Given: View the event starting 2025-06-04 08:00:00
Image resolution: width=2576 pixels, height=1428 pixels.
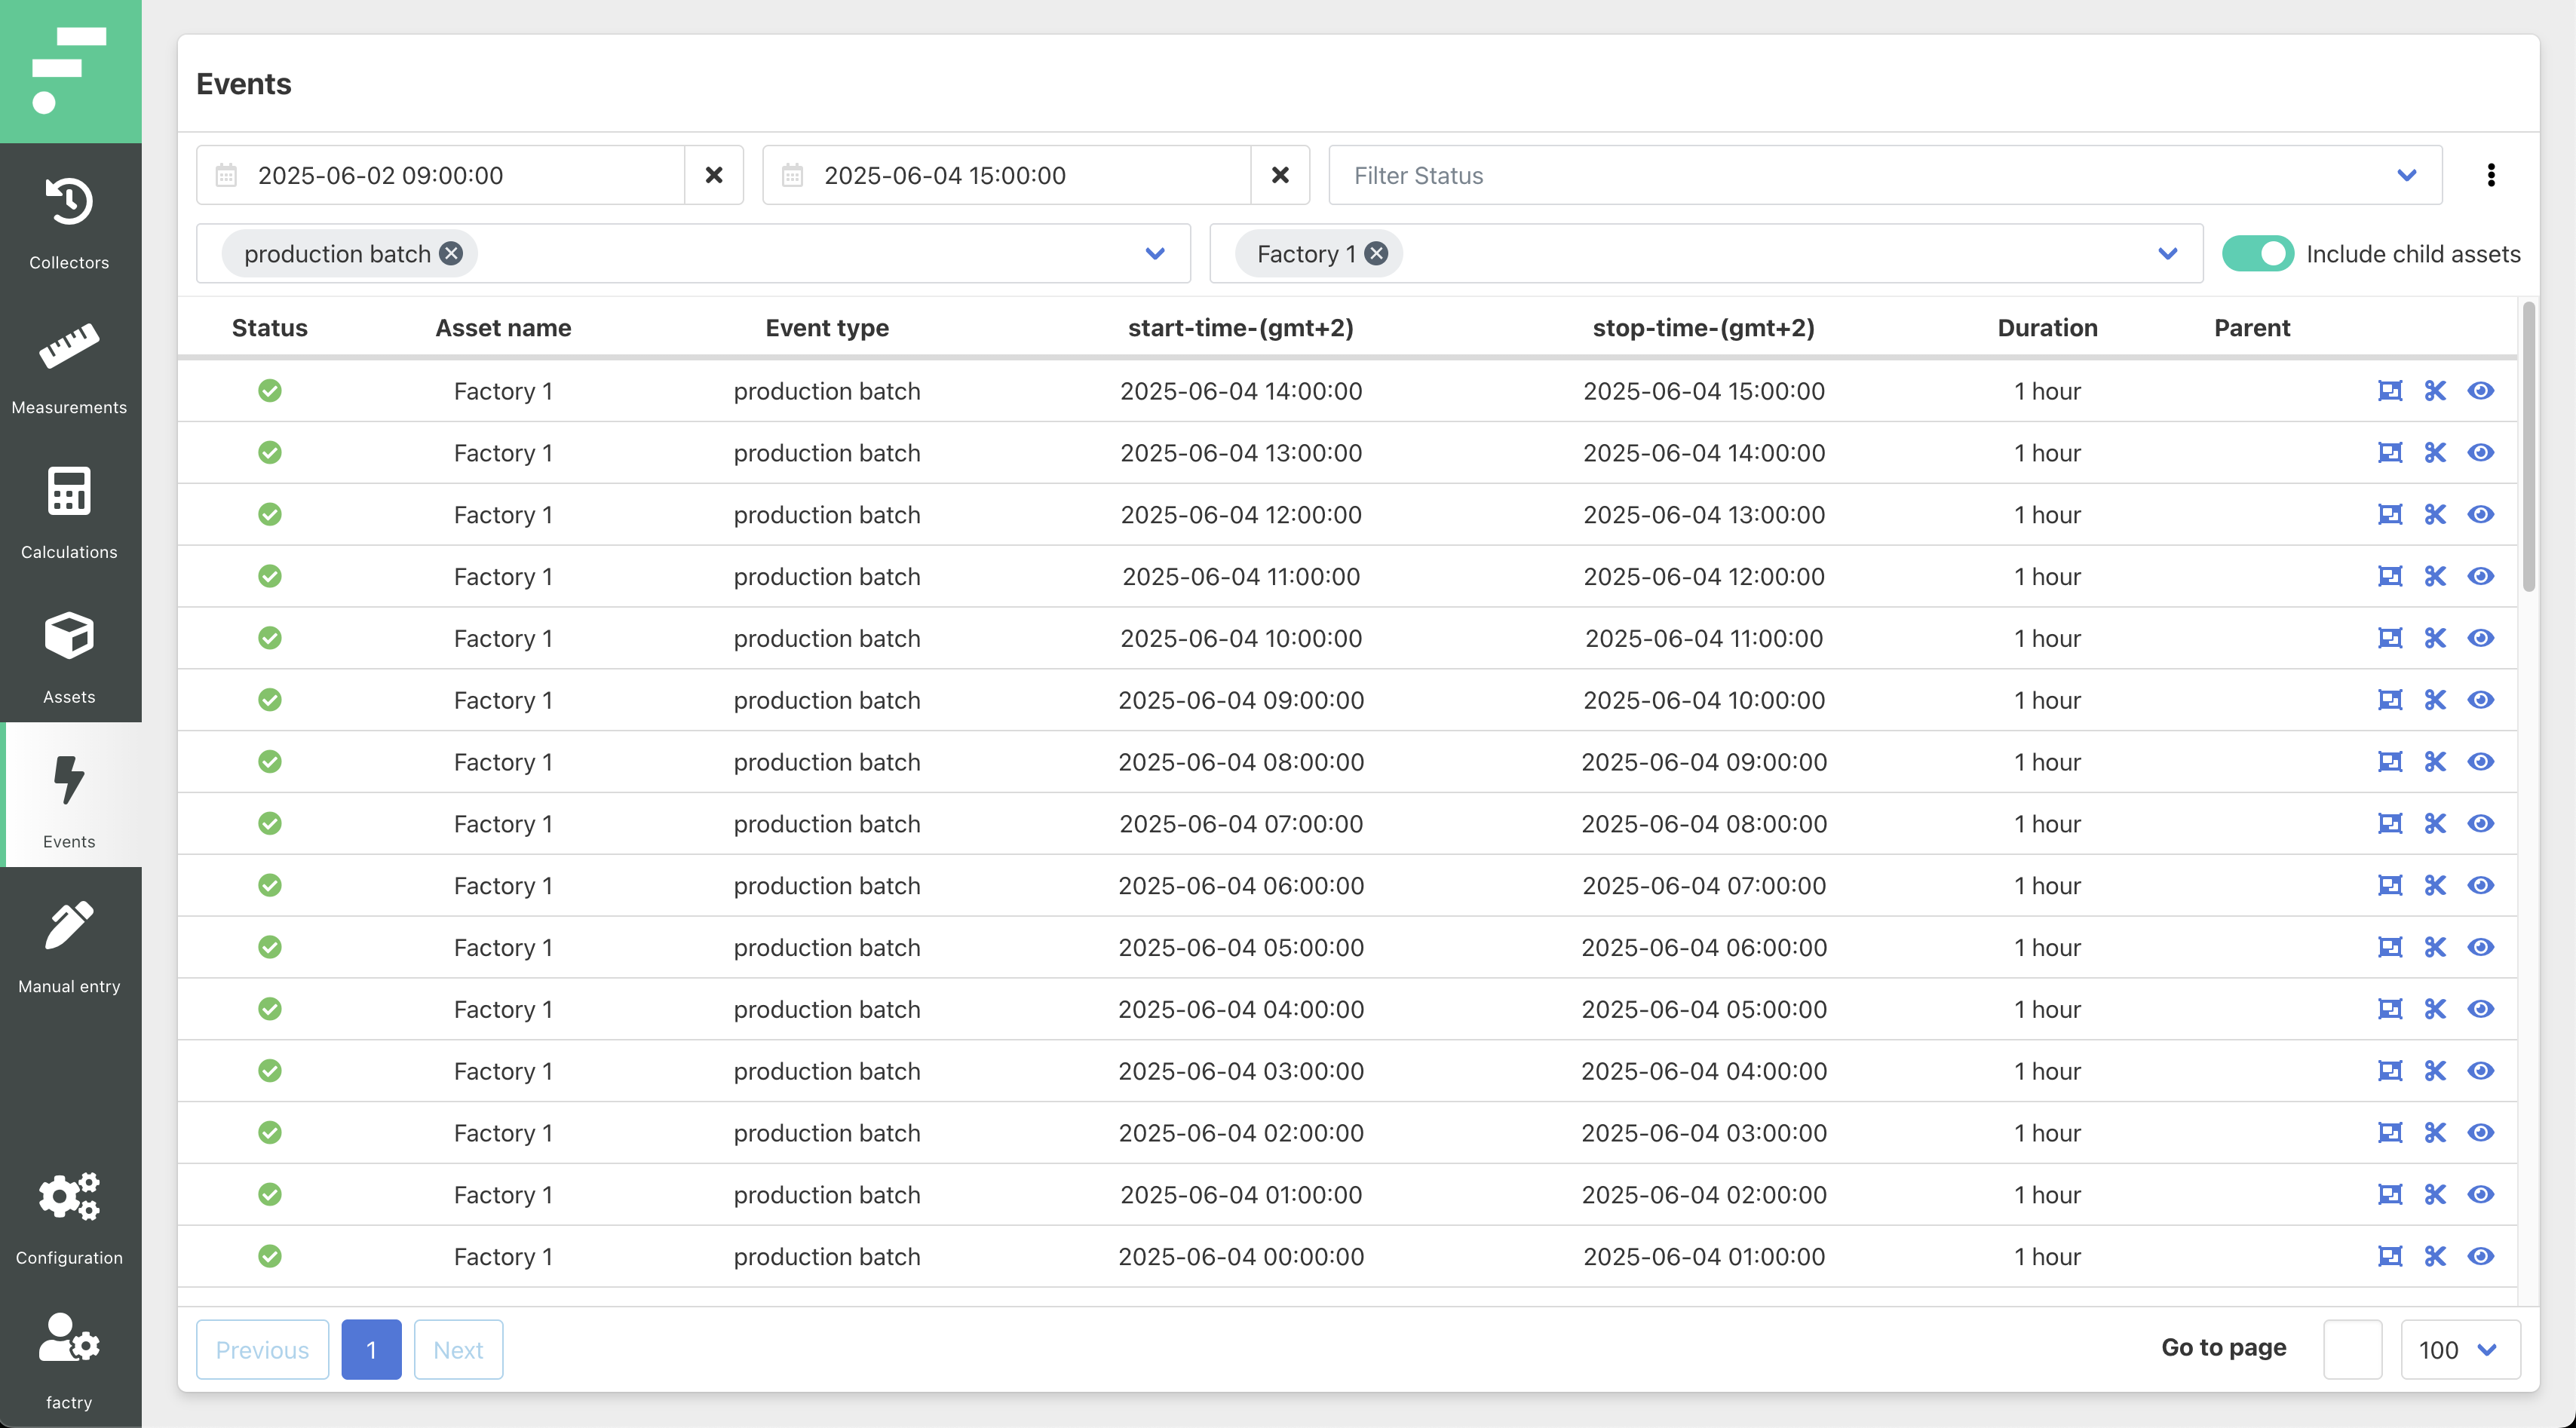Looking at the screenshot, I should [2481, 762].
